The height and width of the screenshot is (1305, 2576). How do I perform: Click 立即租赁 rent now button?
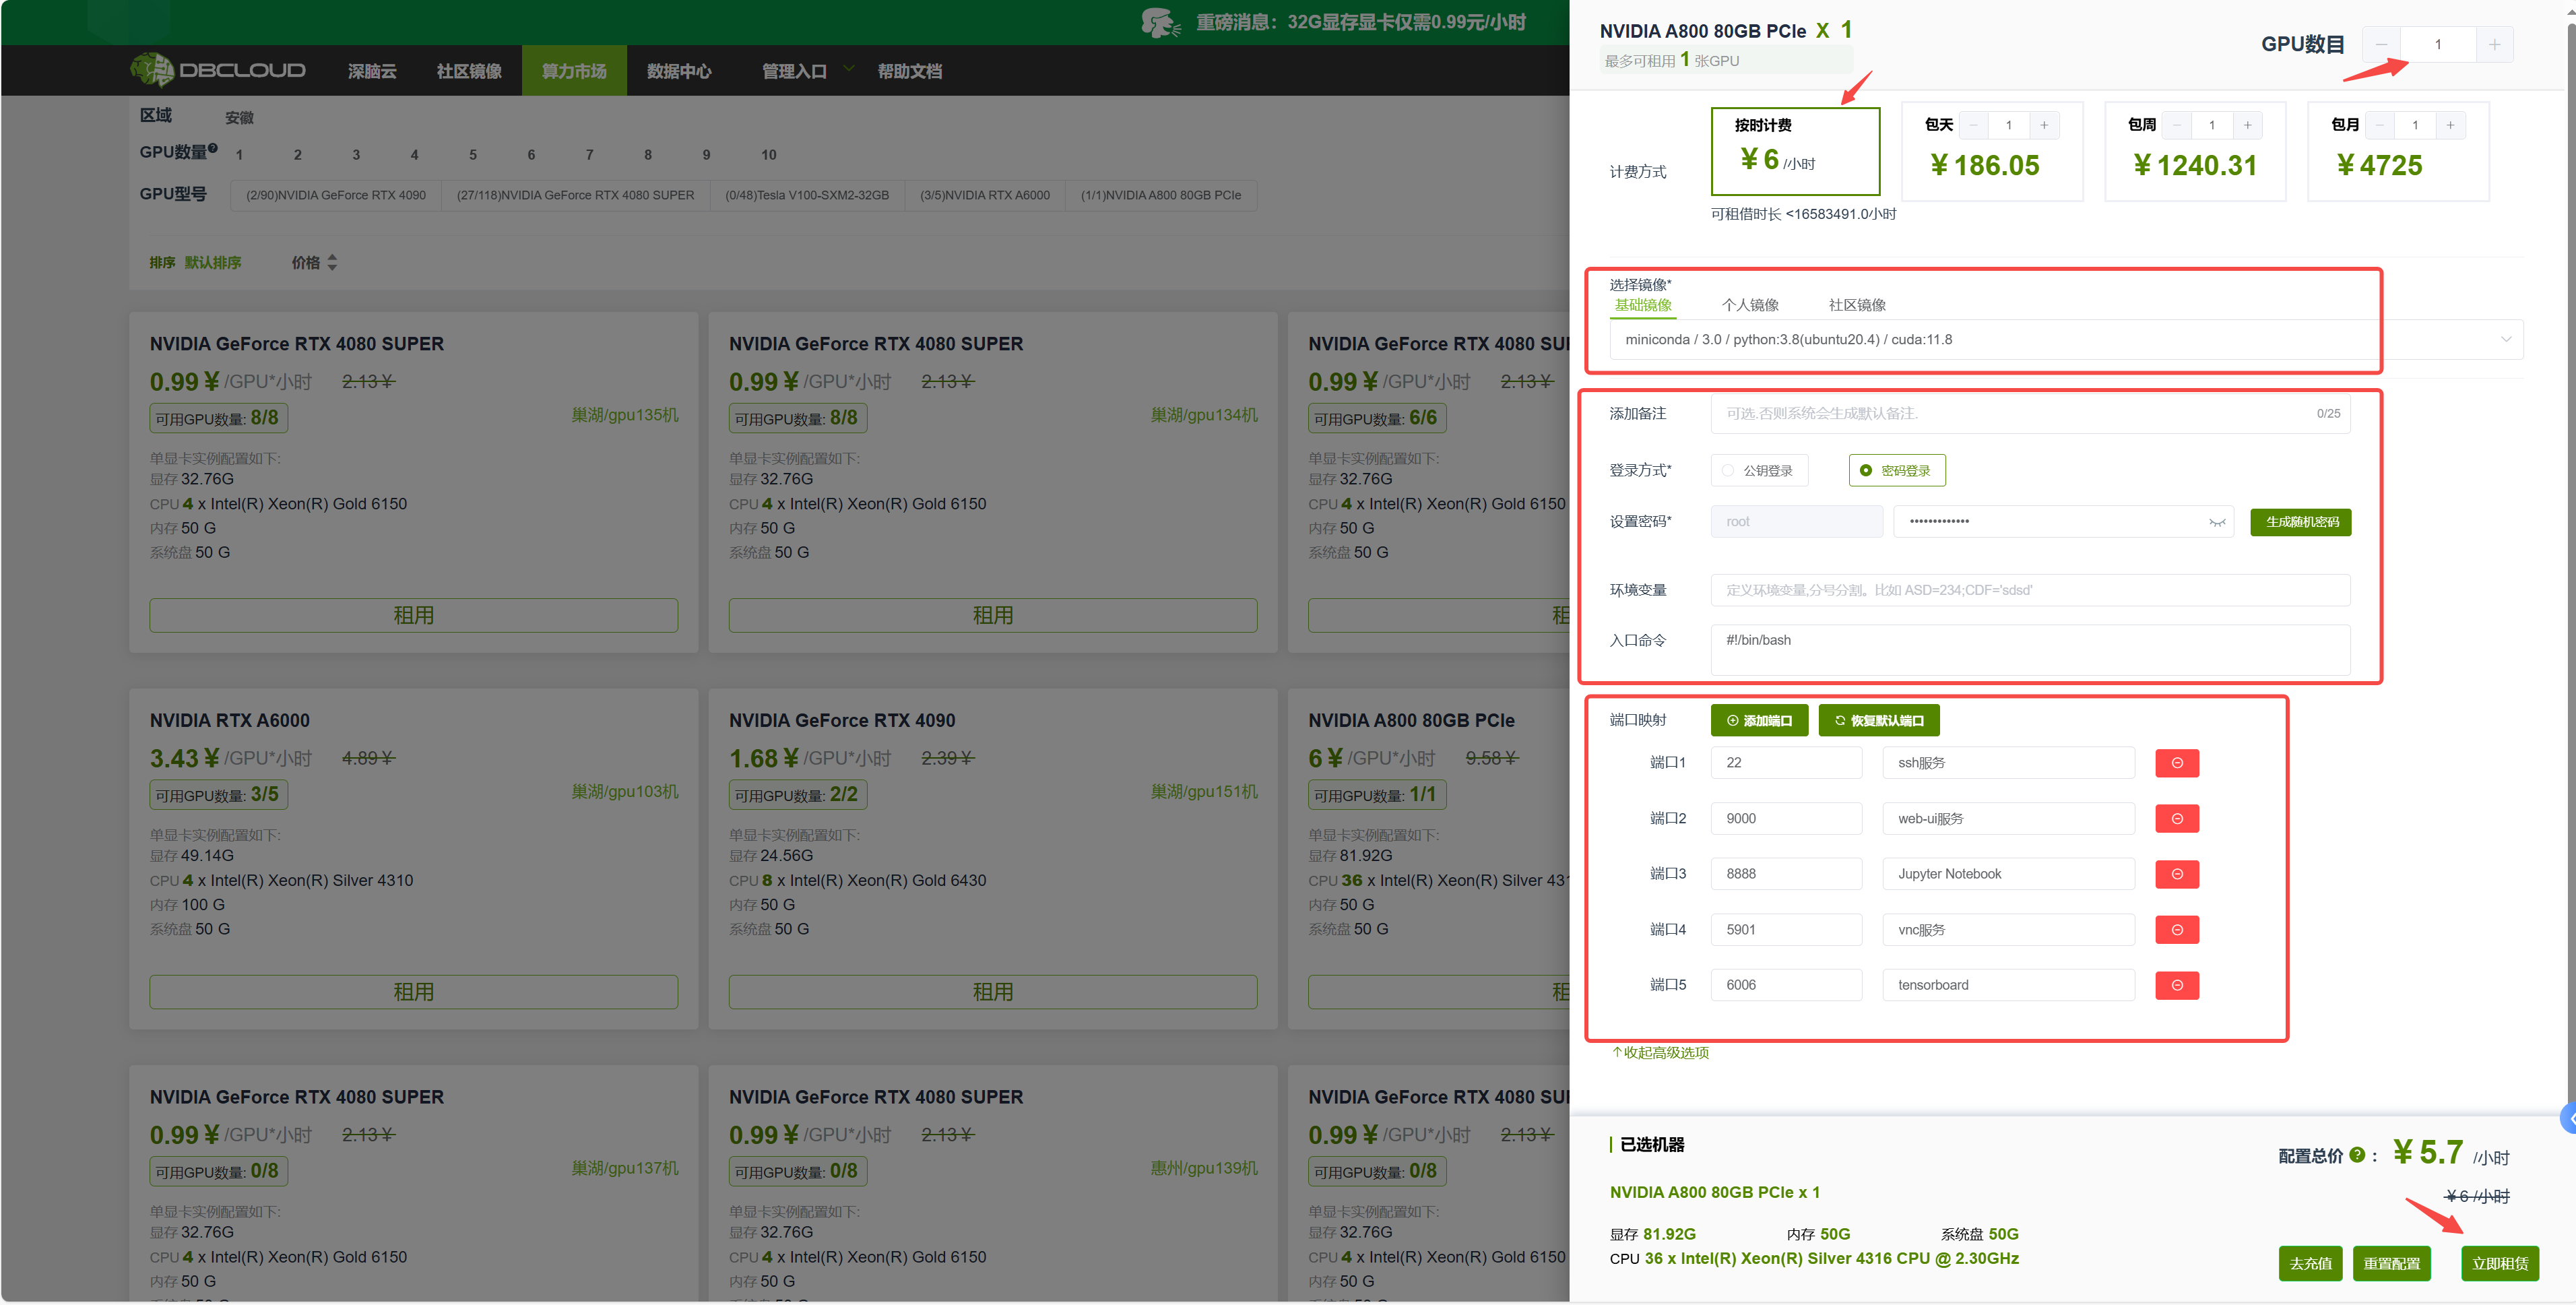tap(2499, 1263)
